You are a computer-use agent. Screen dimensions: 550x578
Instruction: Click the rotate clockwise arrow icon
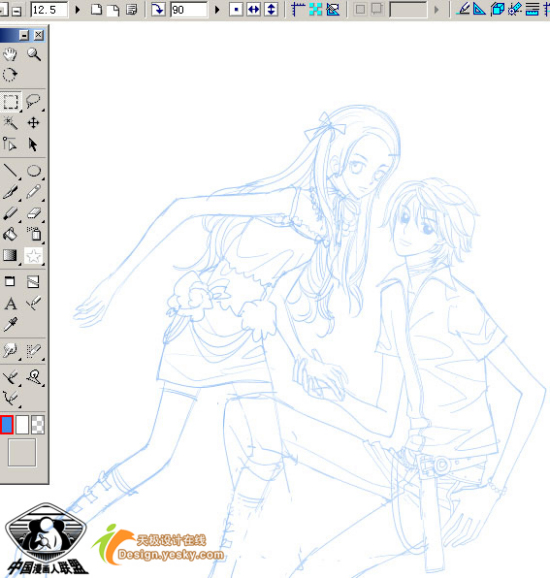(158, 10)
